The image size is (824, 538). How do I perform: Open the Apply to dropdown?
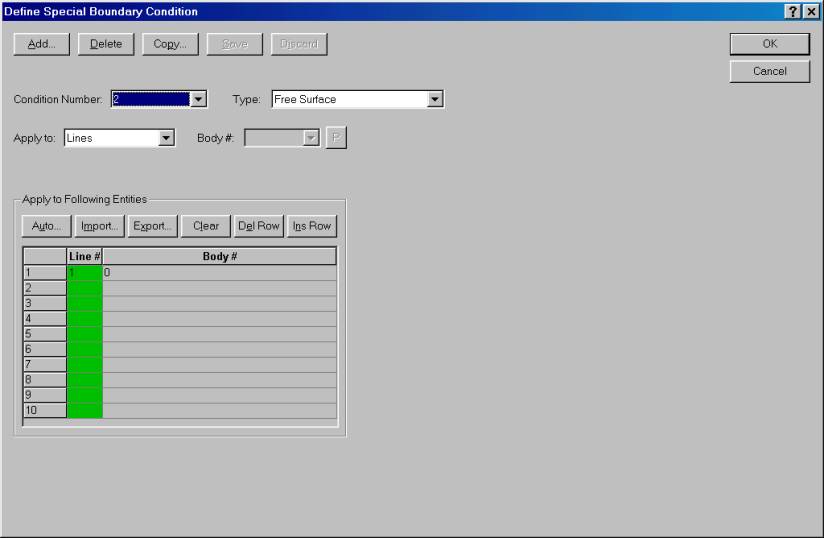[167, 138]
